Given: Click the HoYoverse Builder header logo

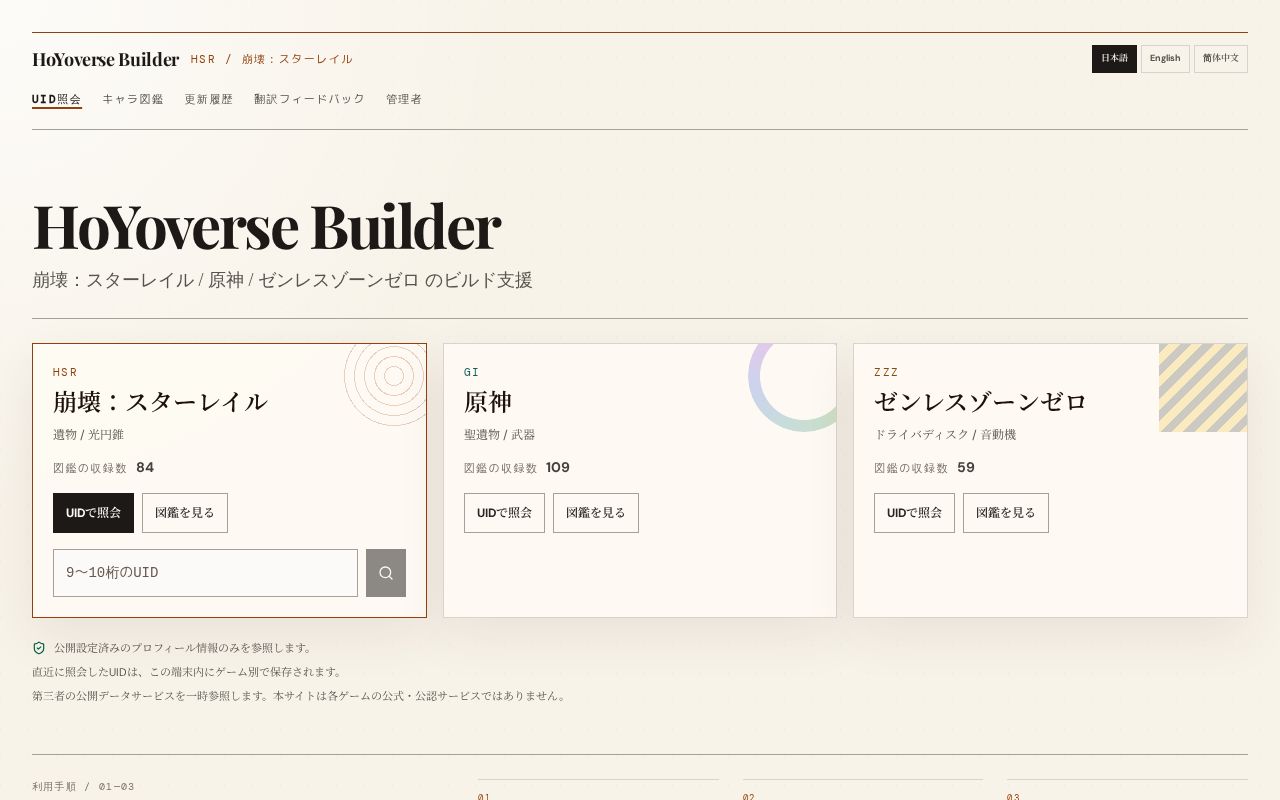Looking at the screenshot, I should click(x=105, y=59).
